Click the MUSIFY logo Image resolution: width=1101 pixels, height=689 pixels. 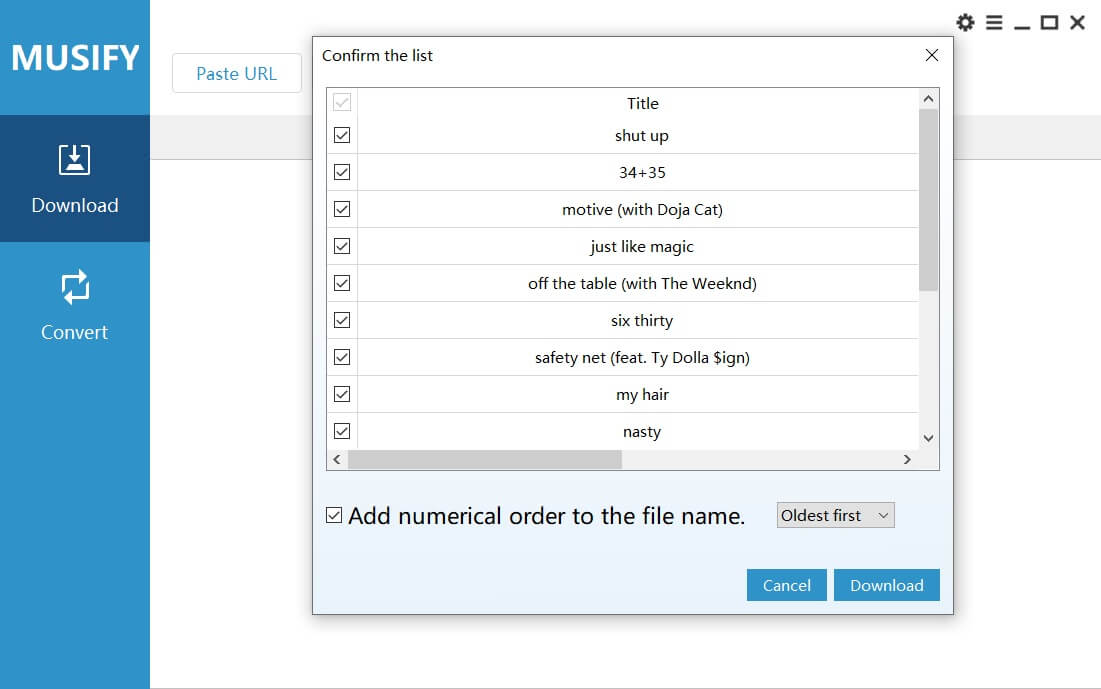tap(75, 58)
